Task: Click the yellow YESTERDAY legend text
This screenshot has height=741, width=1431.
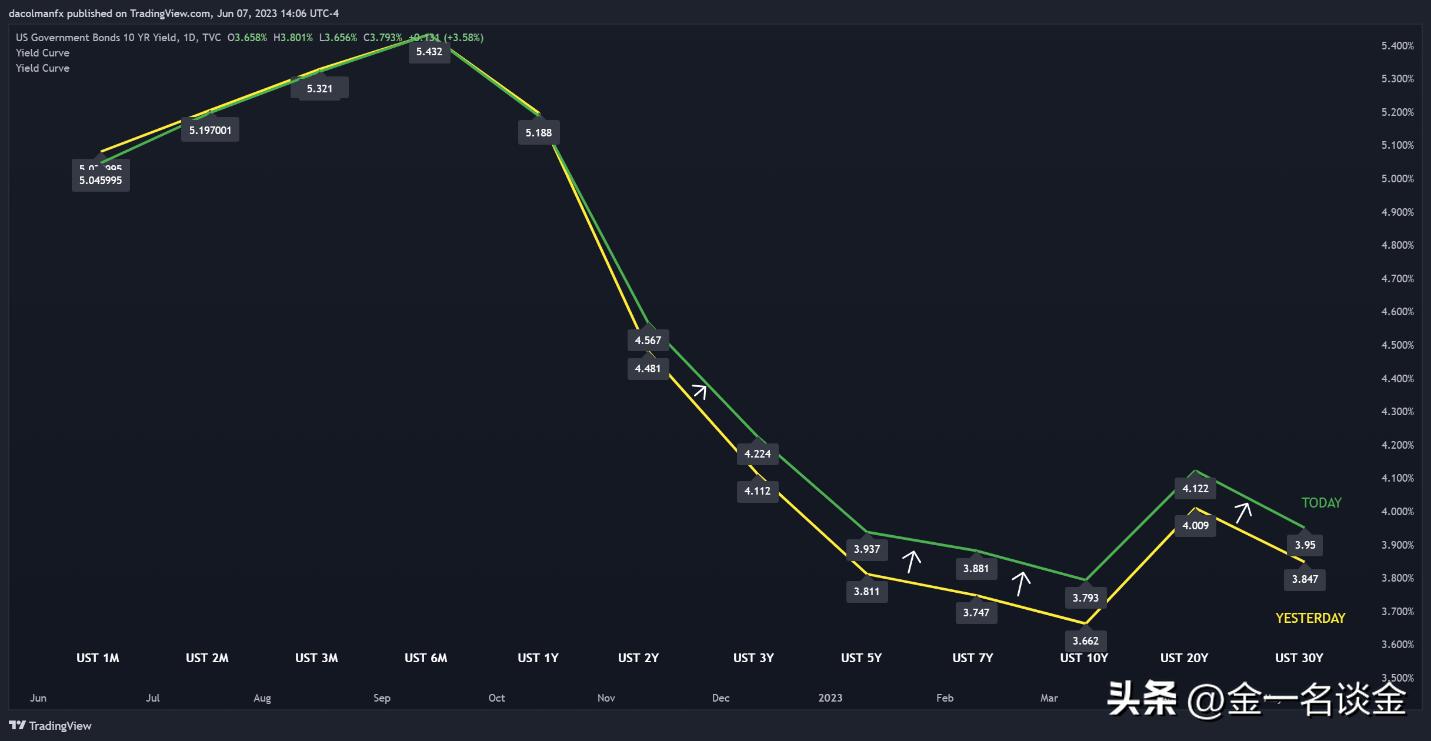Action: pos(1310,618)
